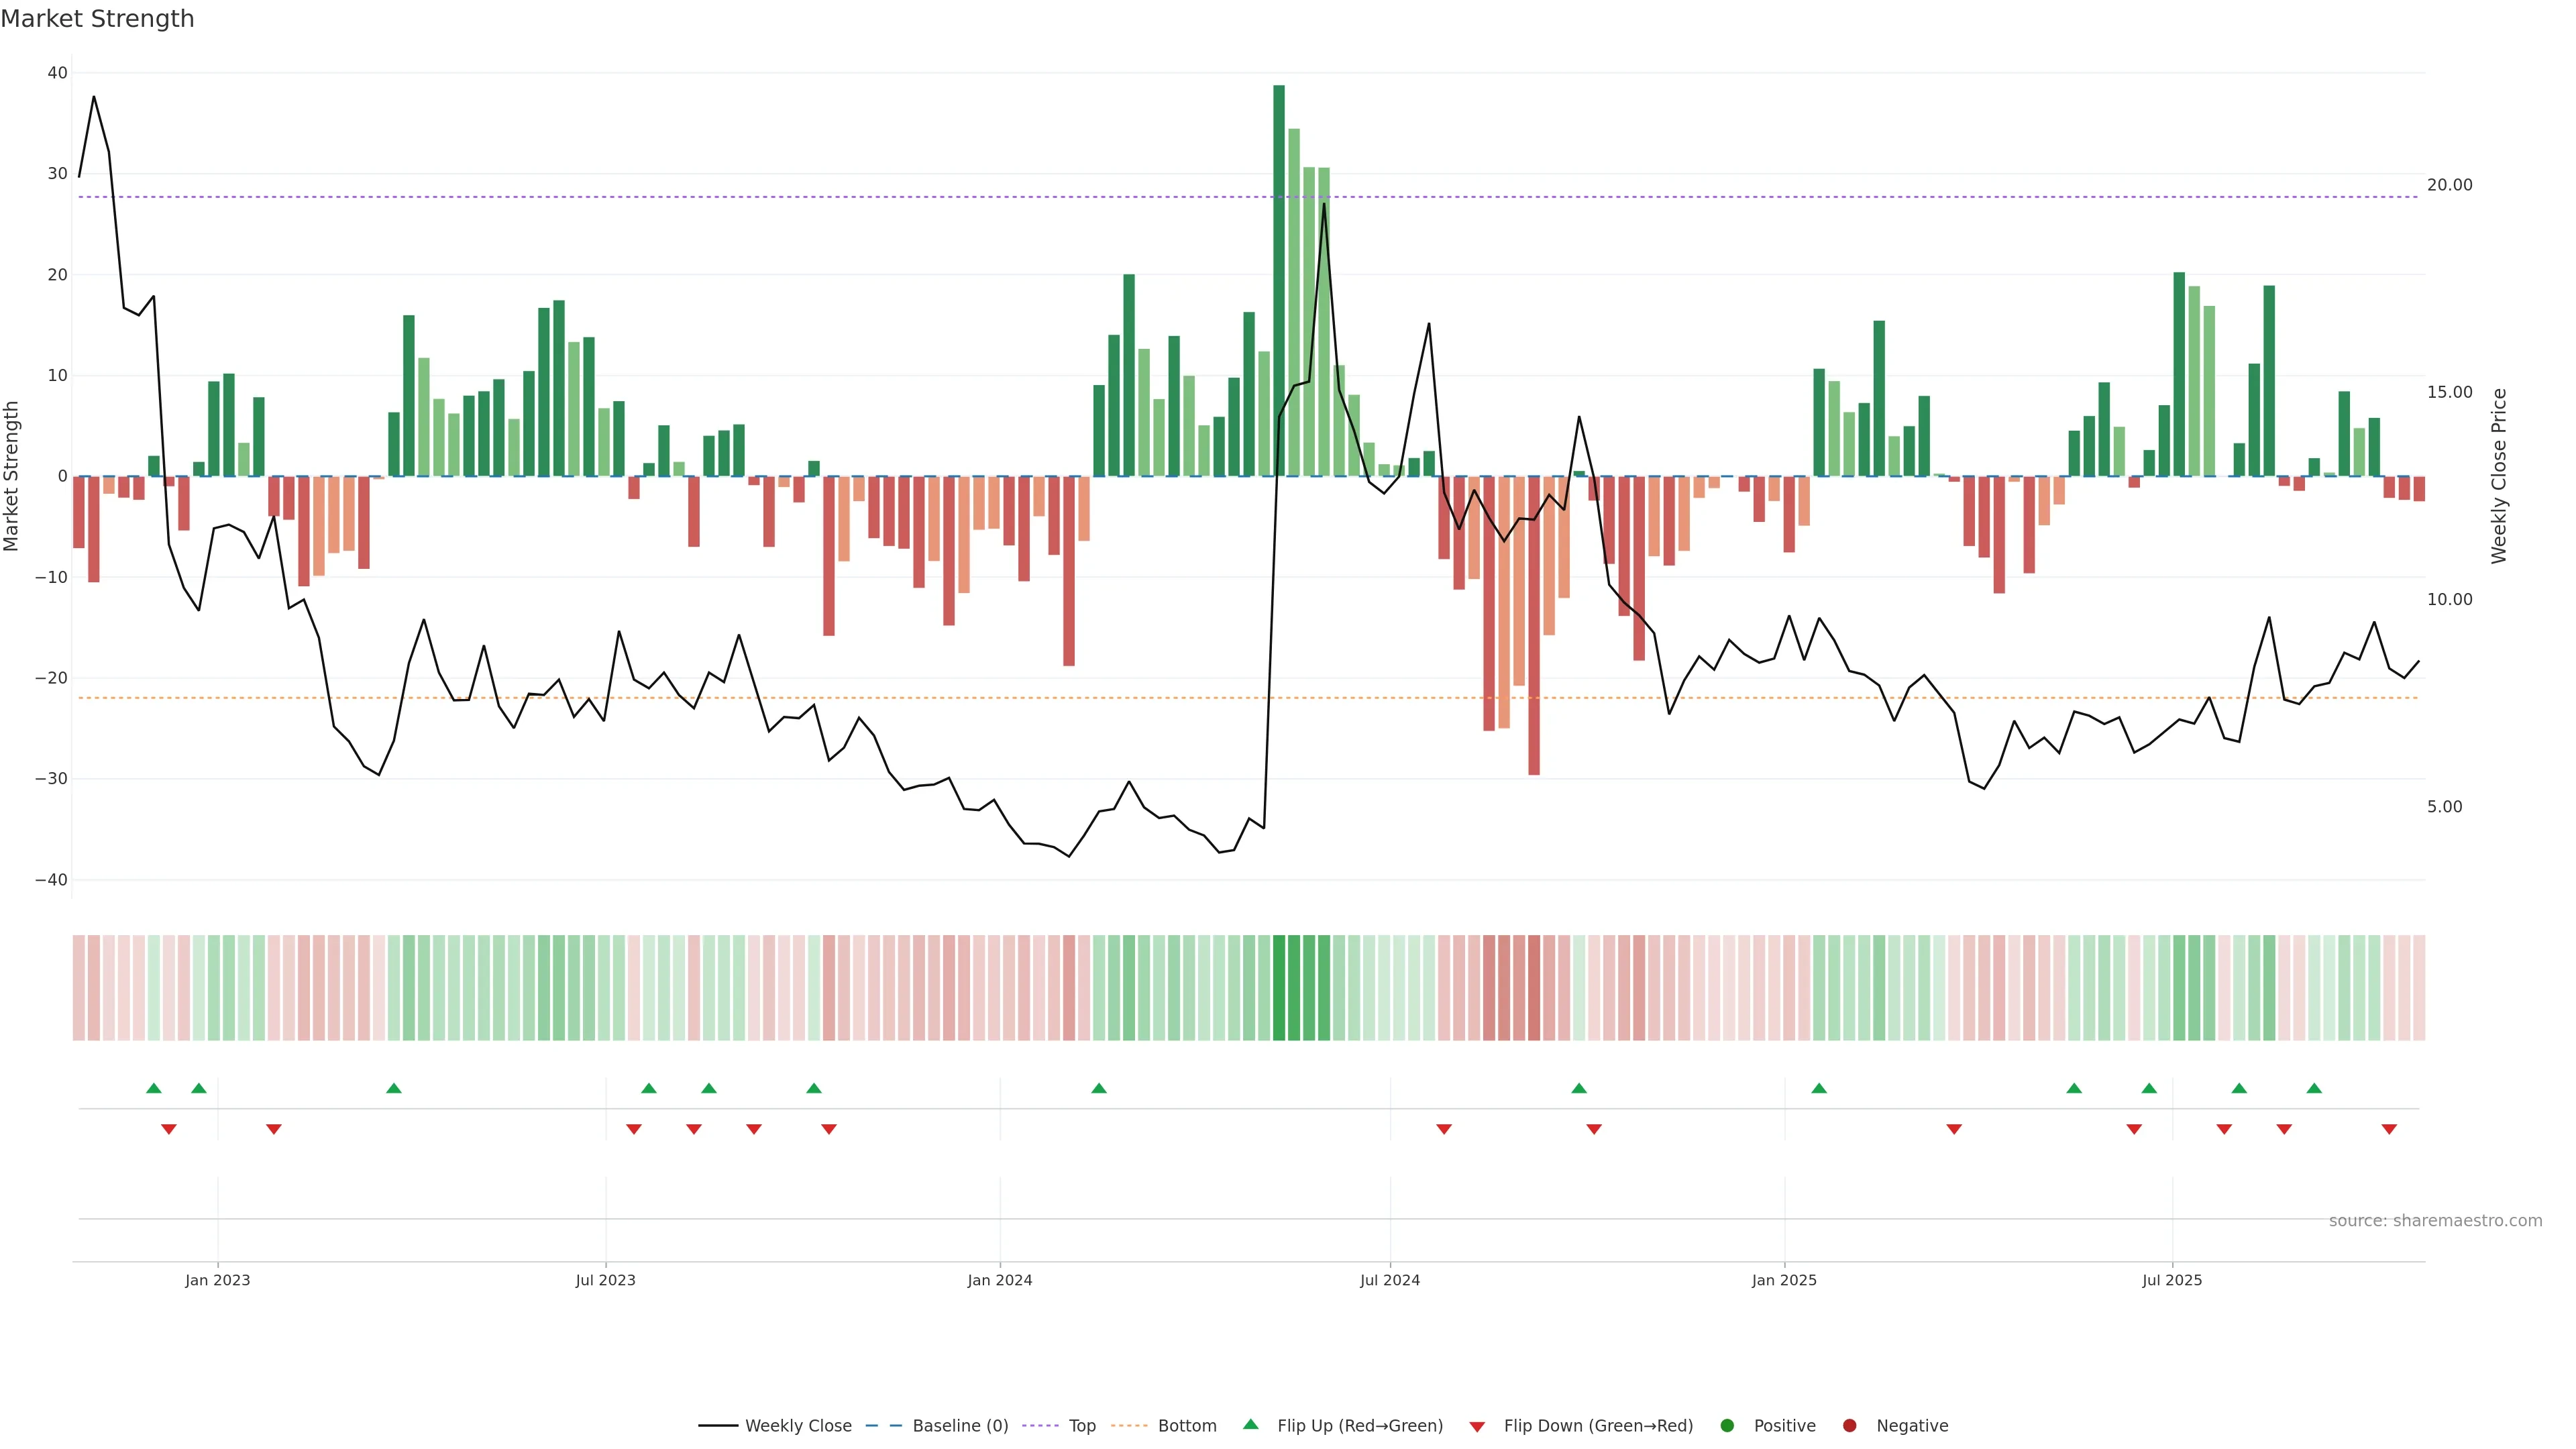Click last red flip-down triangle marker

click(x=2389, y=1129)
